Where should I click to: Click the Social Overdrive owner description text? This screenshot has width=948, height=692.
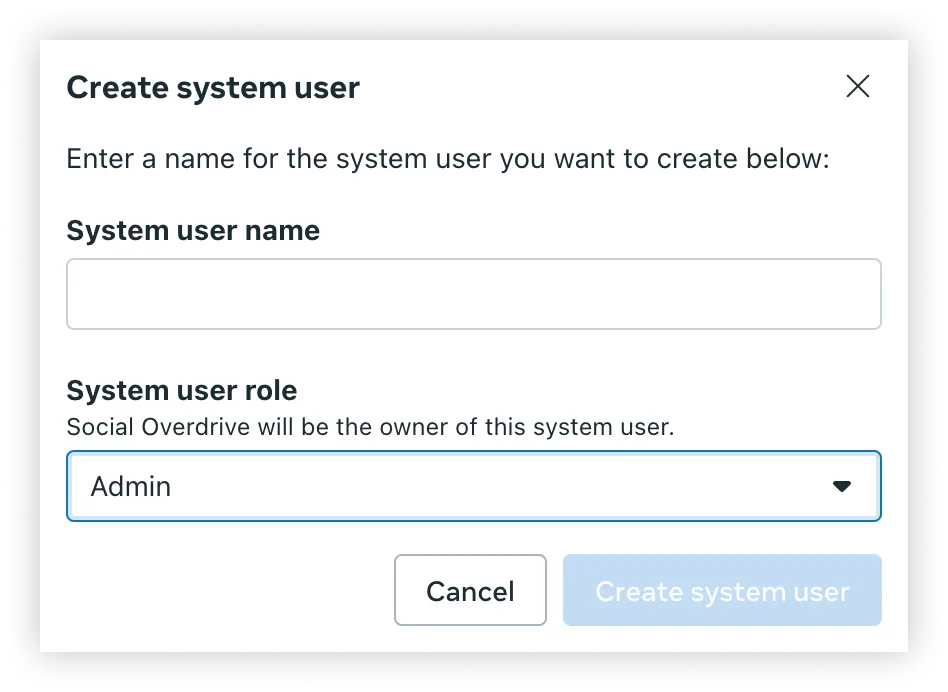point(370,427)
